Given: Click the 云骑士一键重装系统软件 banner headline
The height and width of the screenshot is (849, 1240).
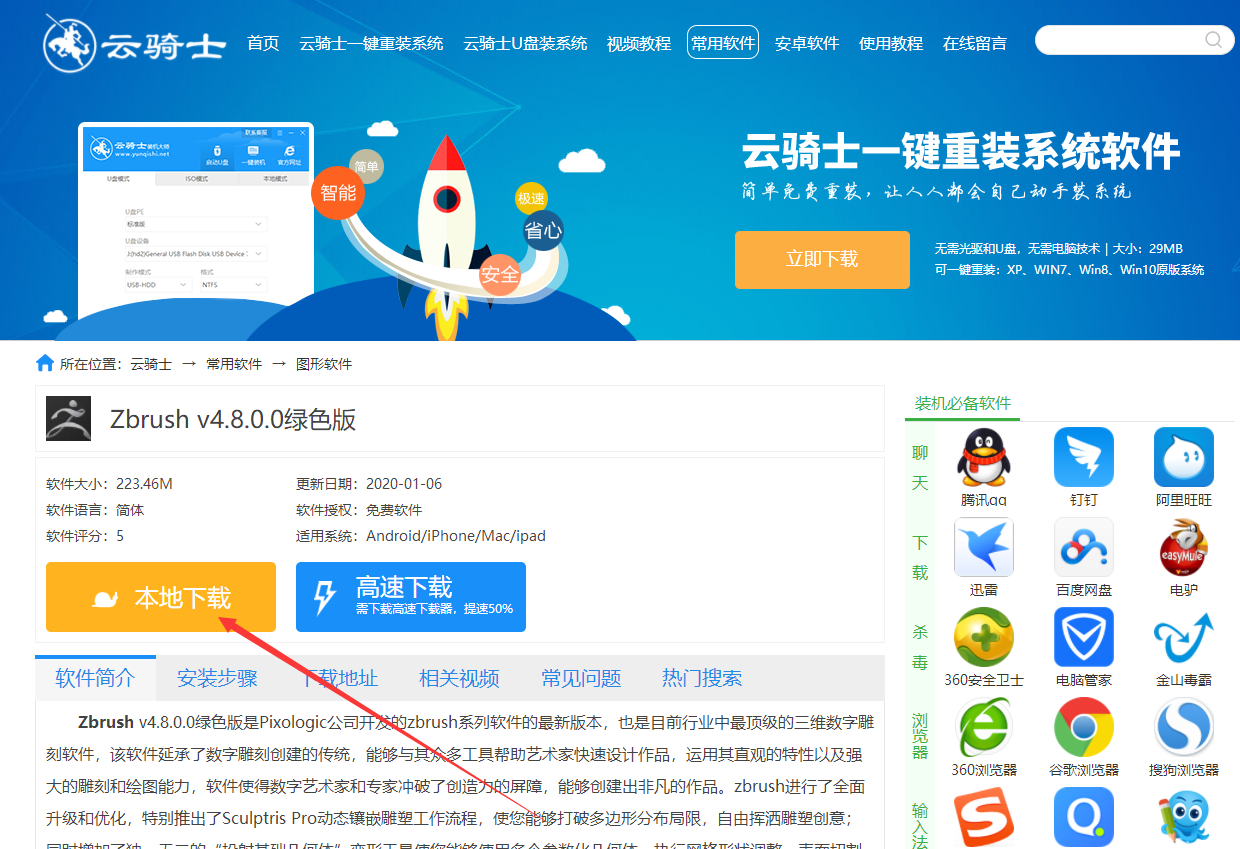Looking at the screenshot, I should click(x=961, y=152).
